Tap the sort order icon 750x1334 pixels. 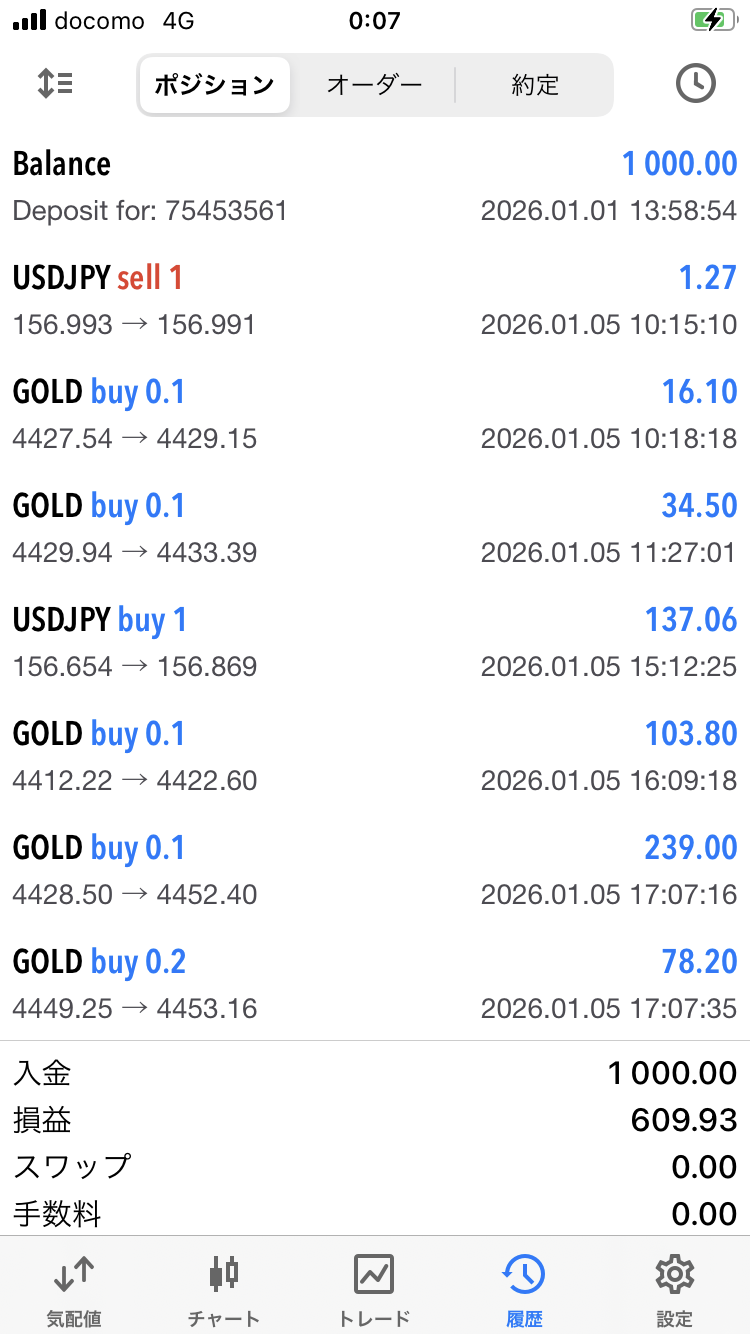55,84
